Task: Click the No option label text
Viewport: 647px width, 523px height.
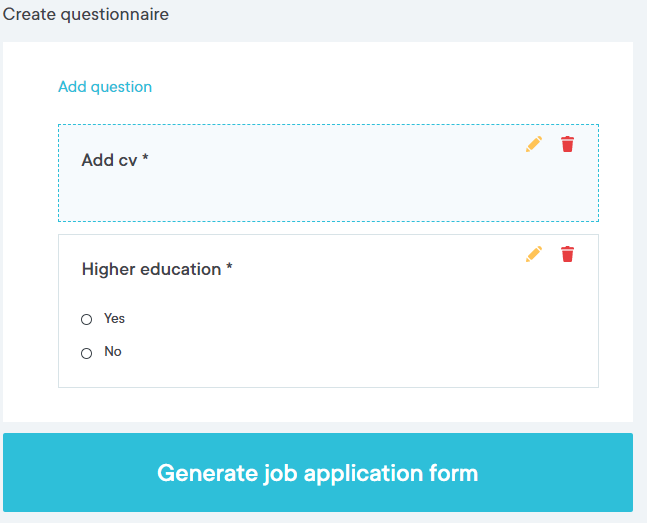Action: click(x=113, y=352)
